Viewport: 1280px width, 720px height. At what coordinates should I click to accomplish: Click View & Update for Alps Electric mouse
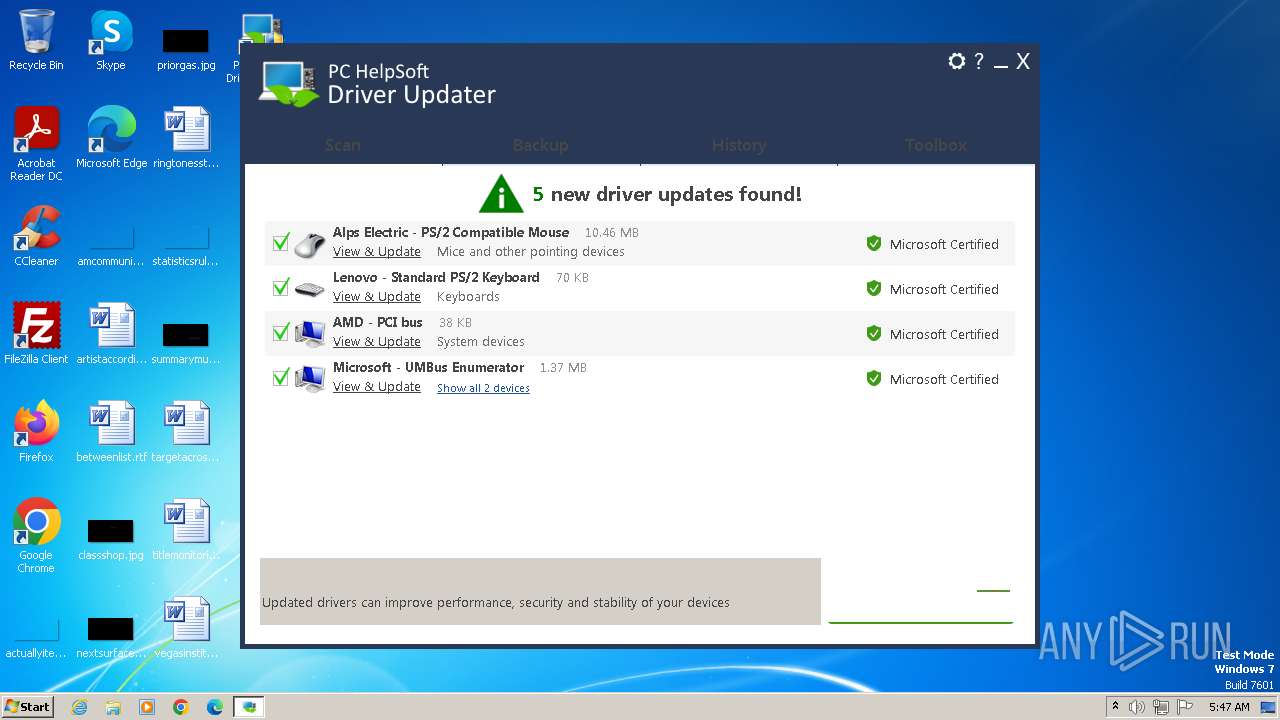[x=377, y=252]
